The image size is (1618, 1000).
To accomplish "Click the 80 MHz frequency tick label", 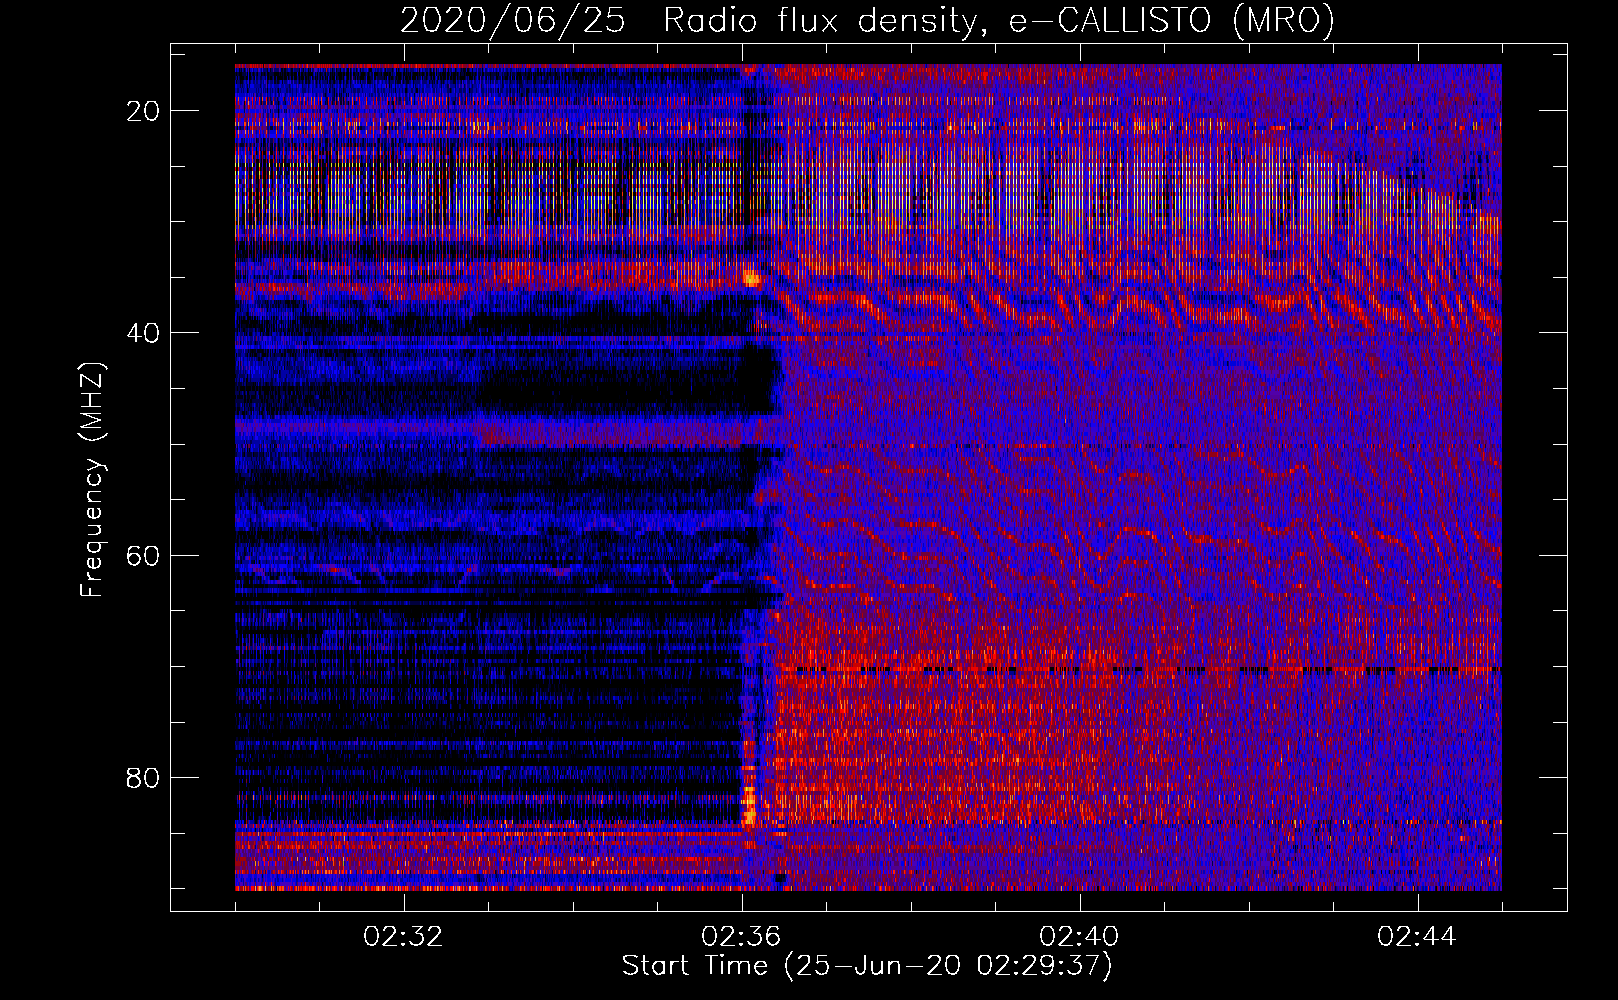I will pos(144,777).
